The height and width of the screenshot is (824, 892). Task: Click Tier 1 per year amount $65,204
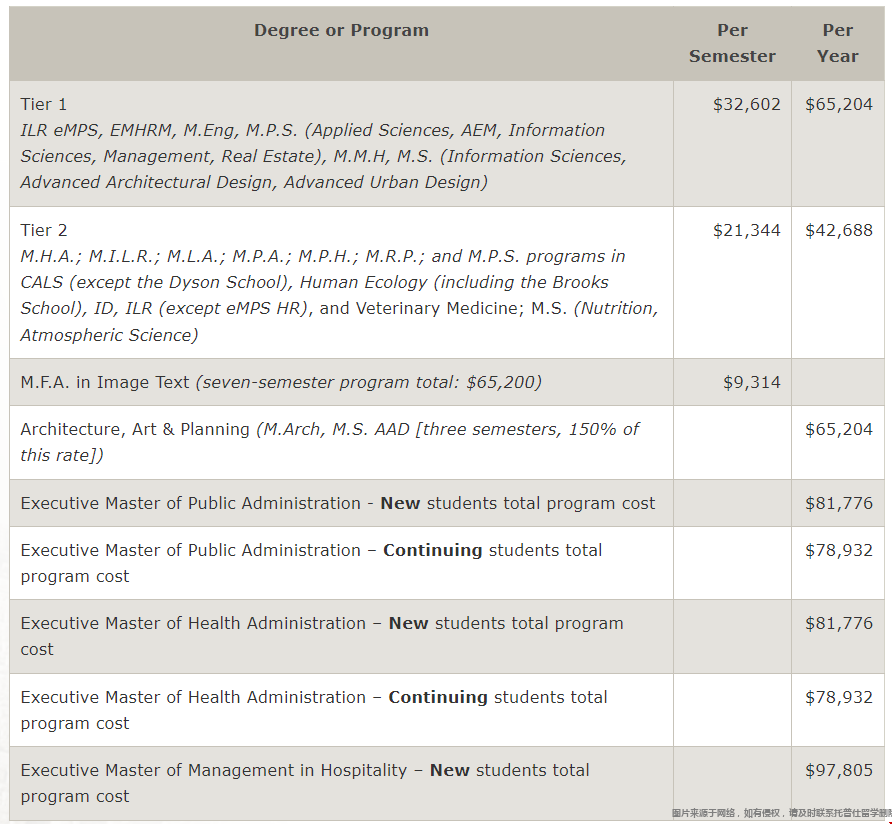839,104
